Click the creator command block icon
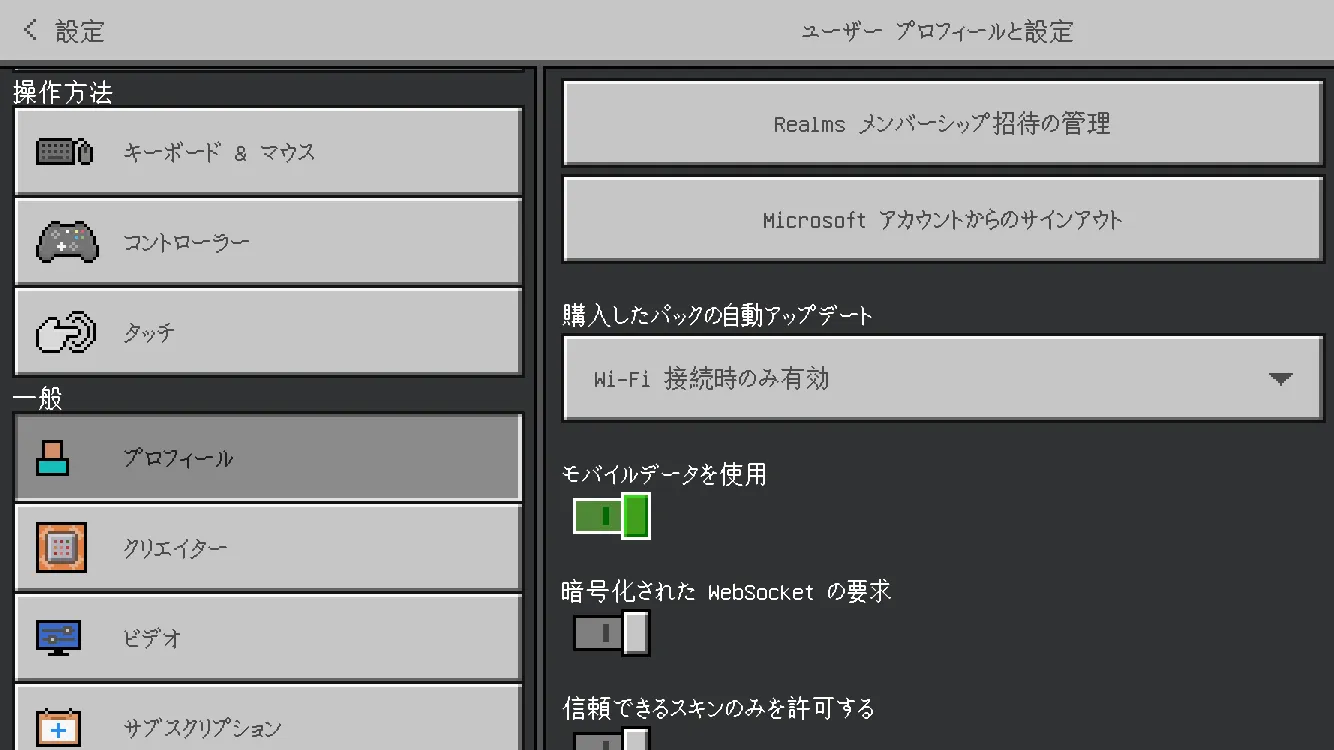This screenshot has width=1334, height=750. 61,548
